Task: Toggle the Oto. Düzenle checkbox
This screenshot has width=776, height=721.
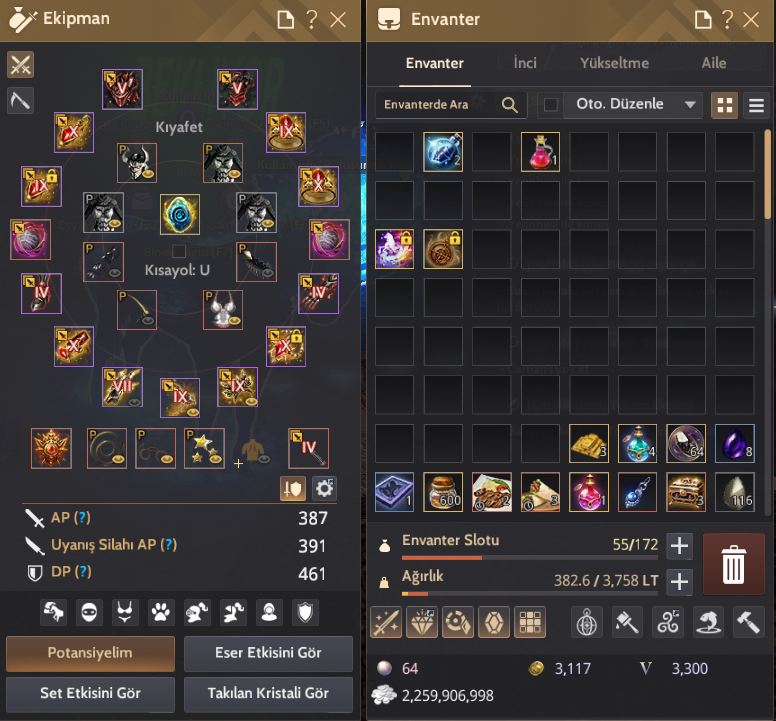Action: [551, 104]
